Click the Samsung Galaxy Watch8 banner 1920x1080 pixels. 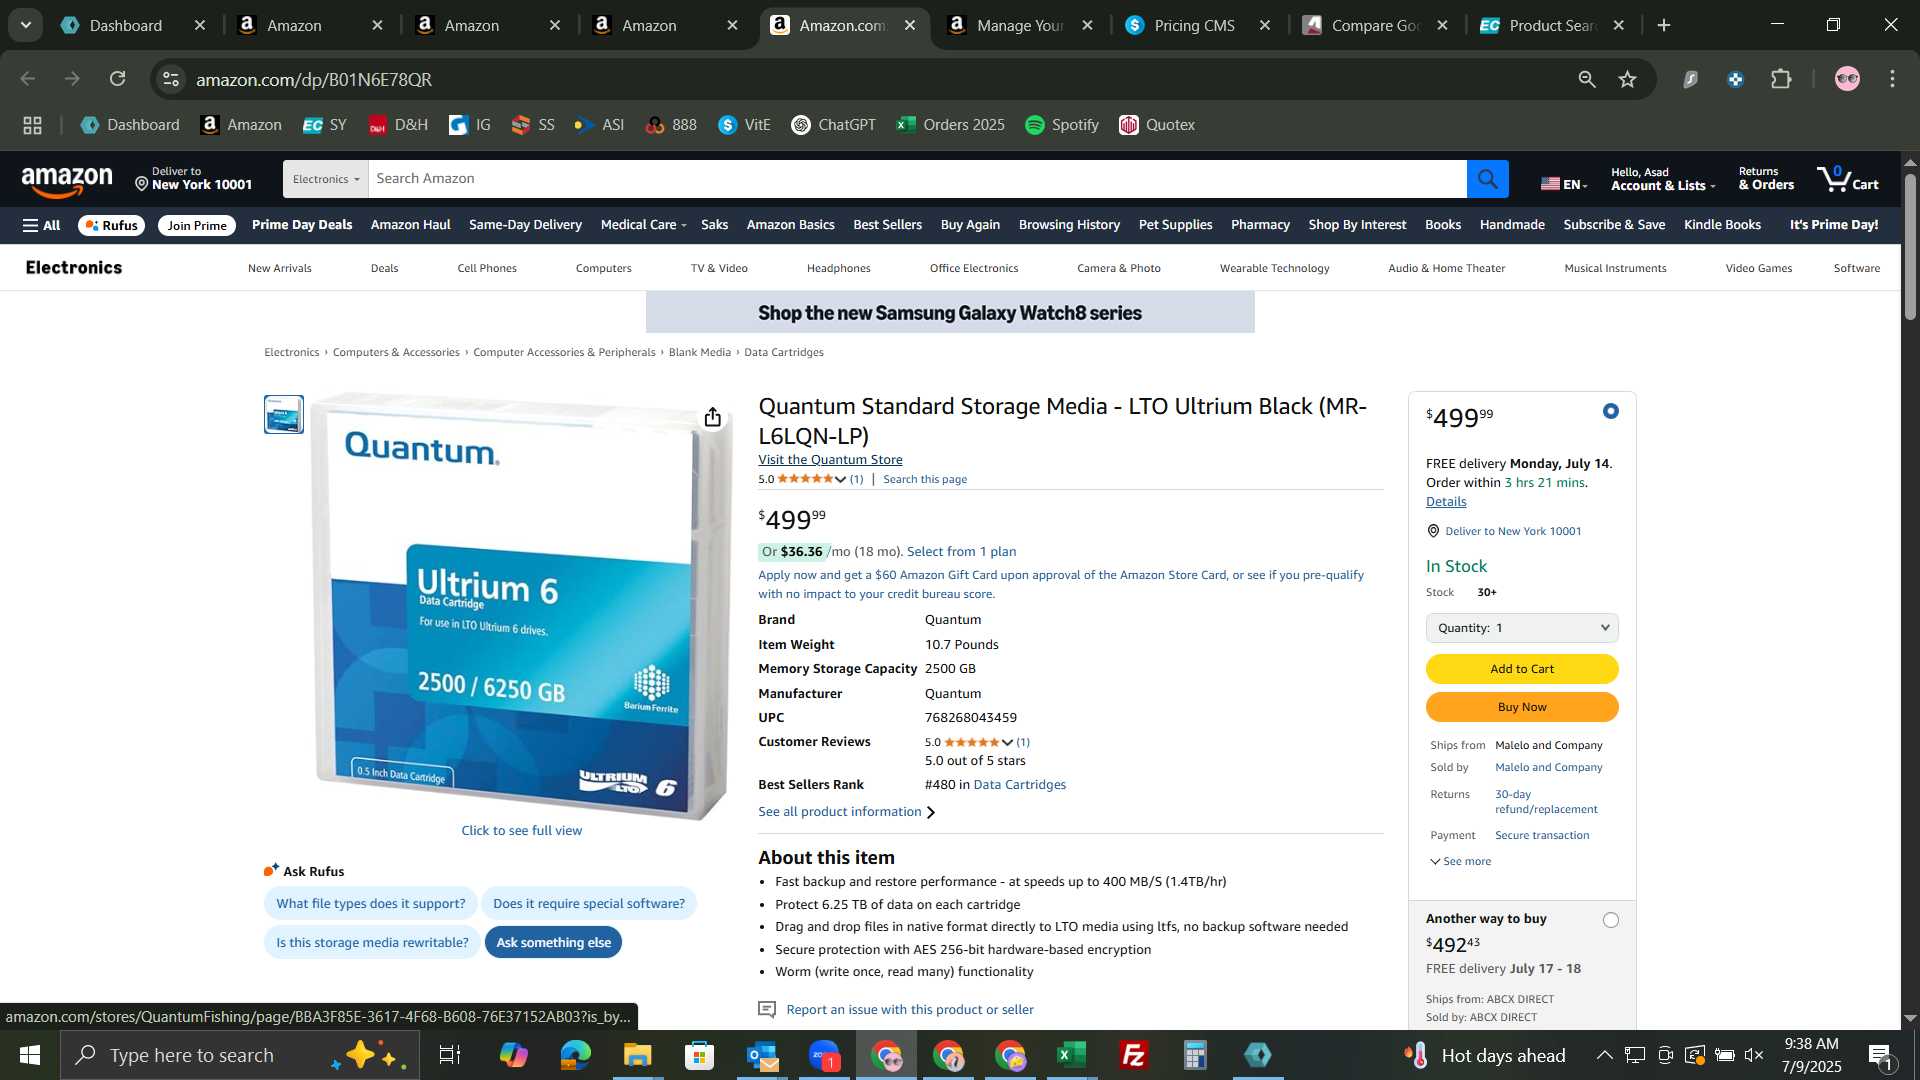949,313
